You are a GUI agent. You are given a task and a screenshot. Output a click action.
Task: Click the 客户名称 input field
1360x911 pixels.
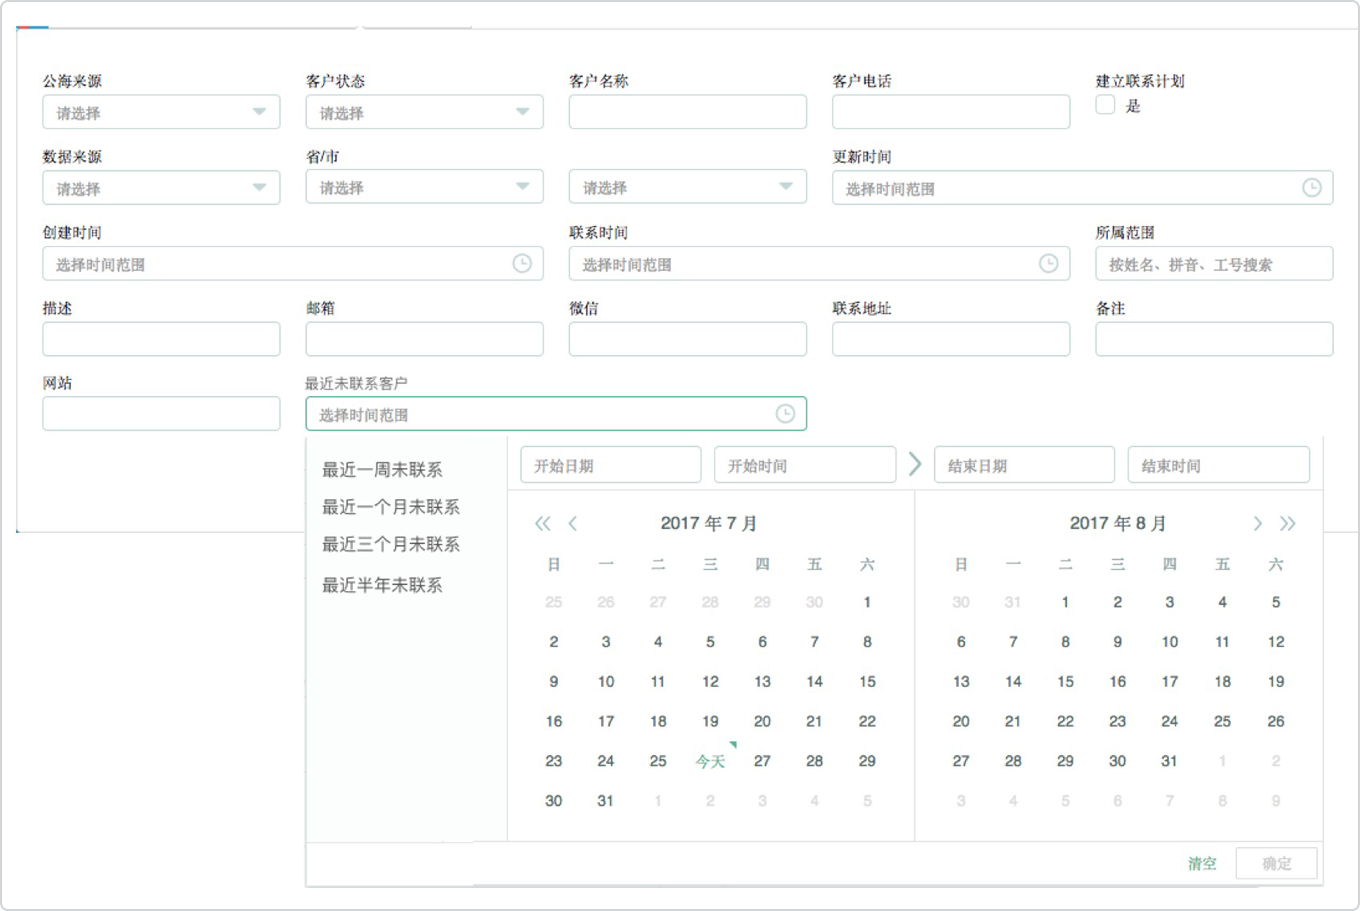(687, 112)
